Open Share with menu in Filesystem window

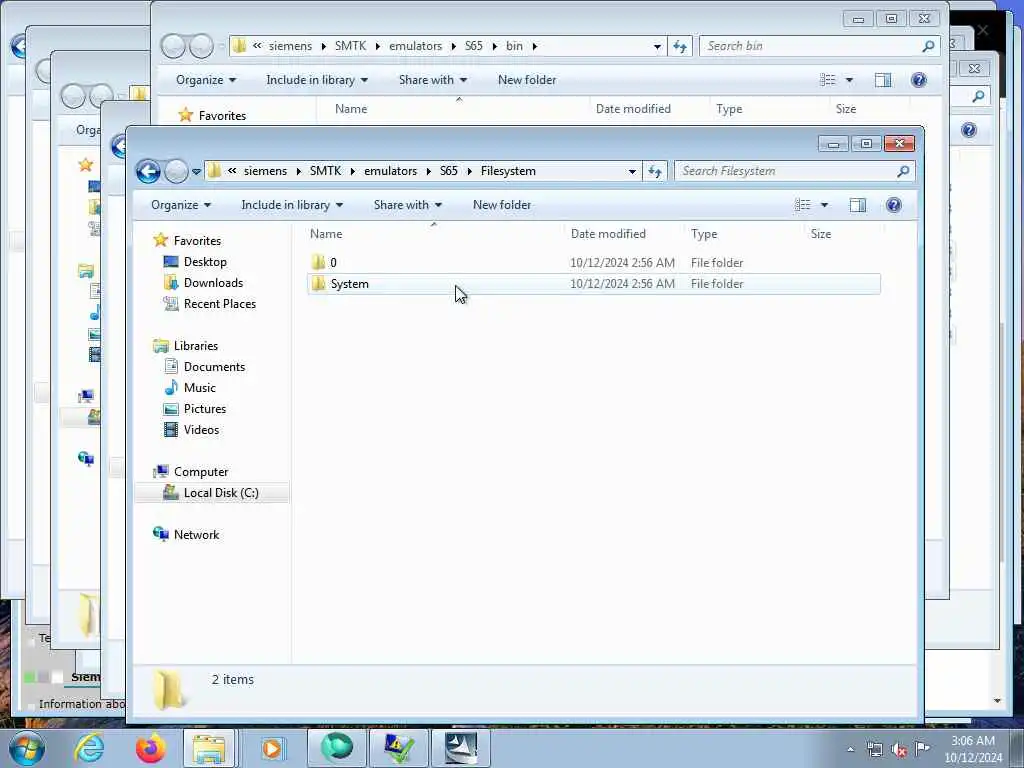pyautogui.click(x=408, y=205)
